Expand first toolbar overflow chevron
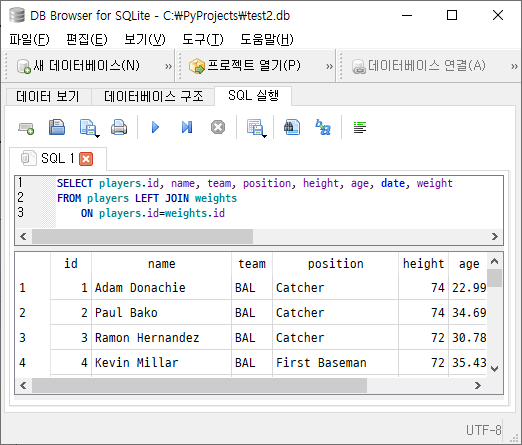 (x=168, y=66)
